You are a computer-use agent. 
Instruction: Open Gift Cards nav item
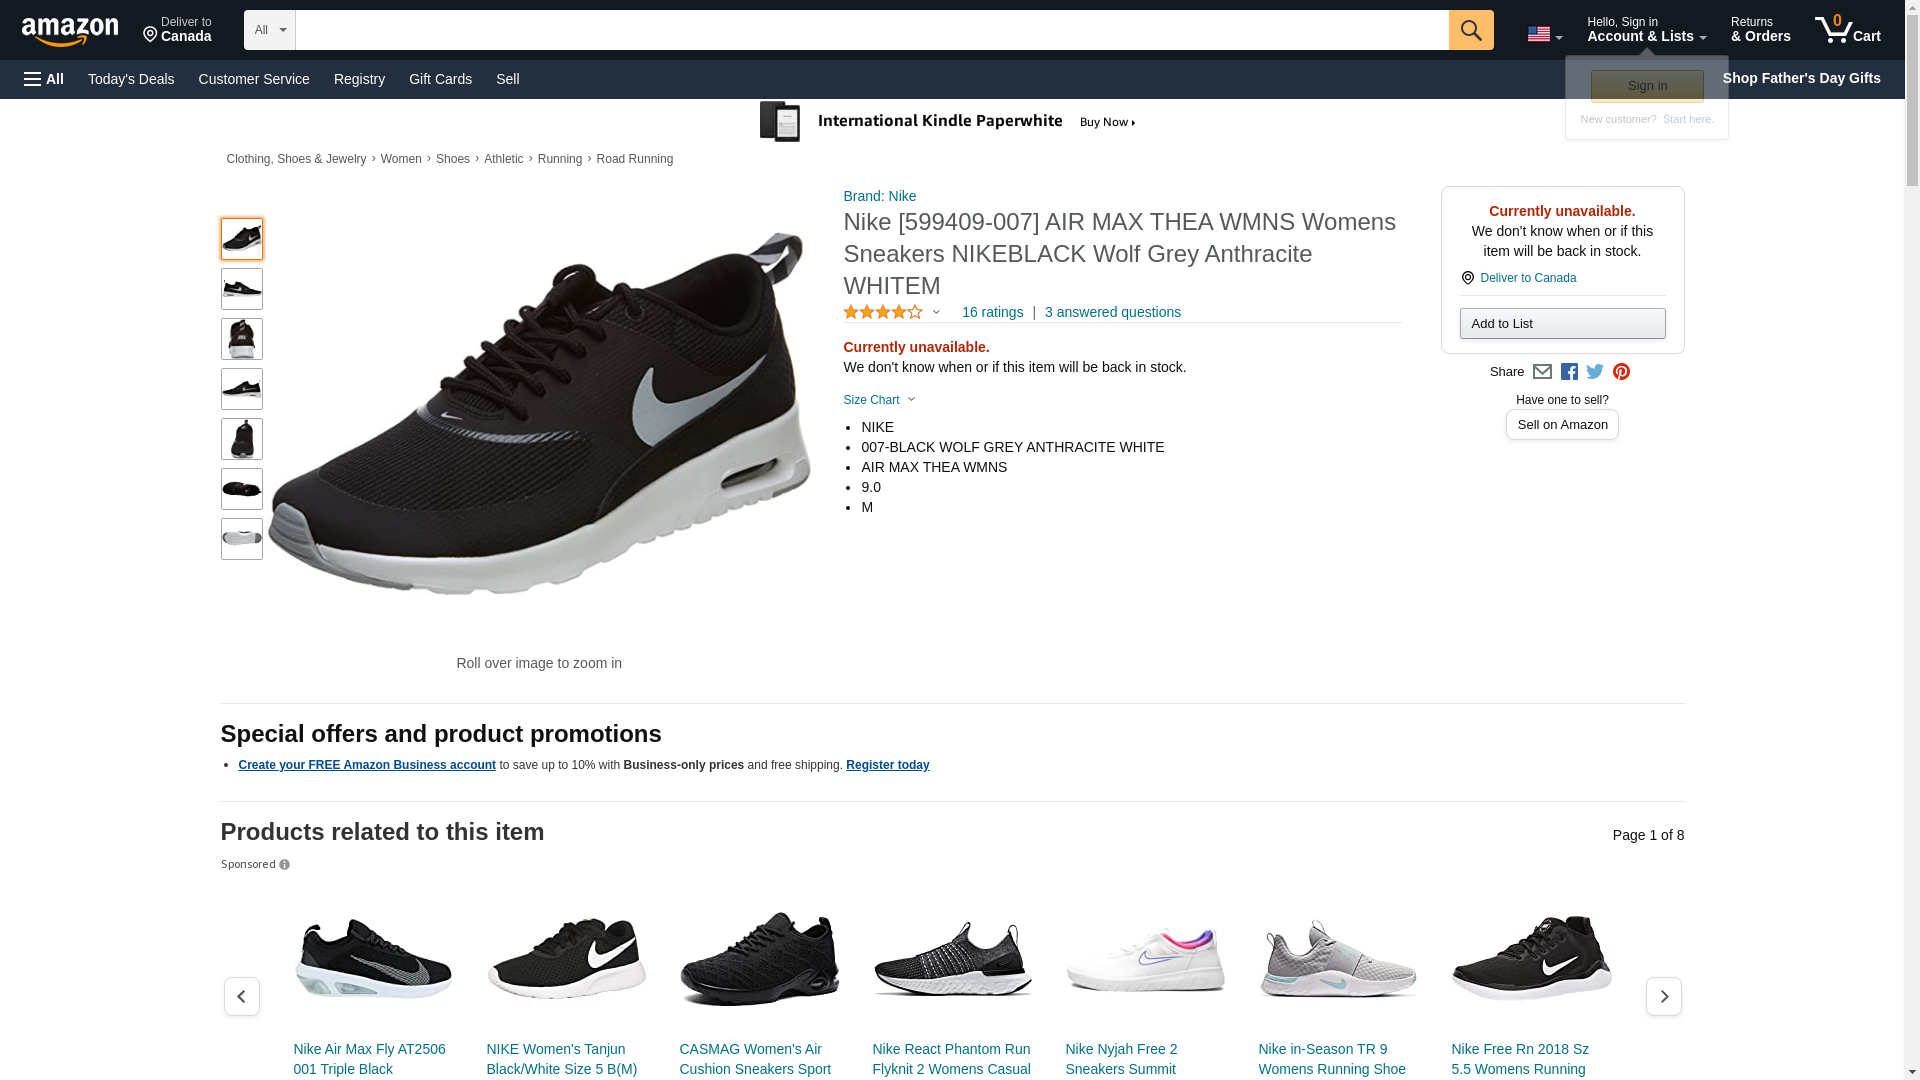(440, 79)
